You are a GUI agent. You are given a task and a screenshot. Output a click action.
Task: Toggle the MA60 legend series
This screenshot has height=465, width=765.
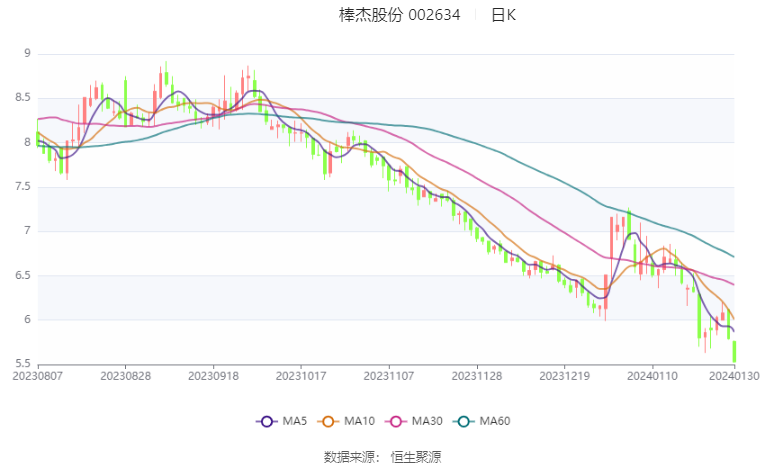click(482, 421)
